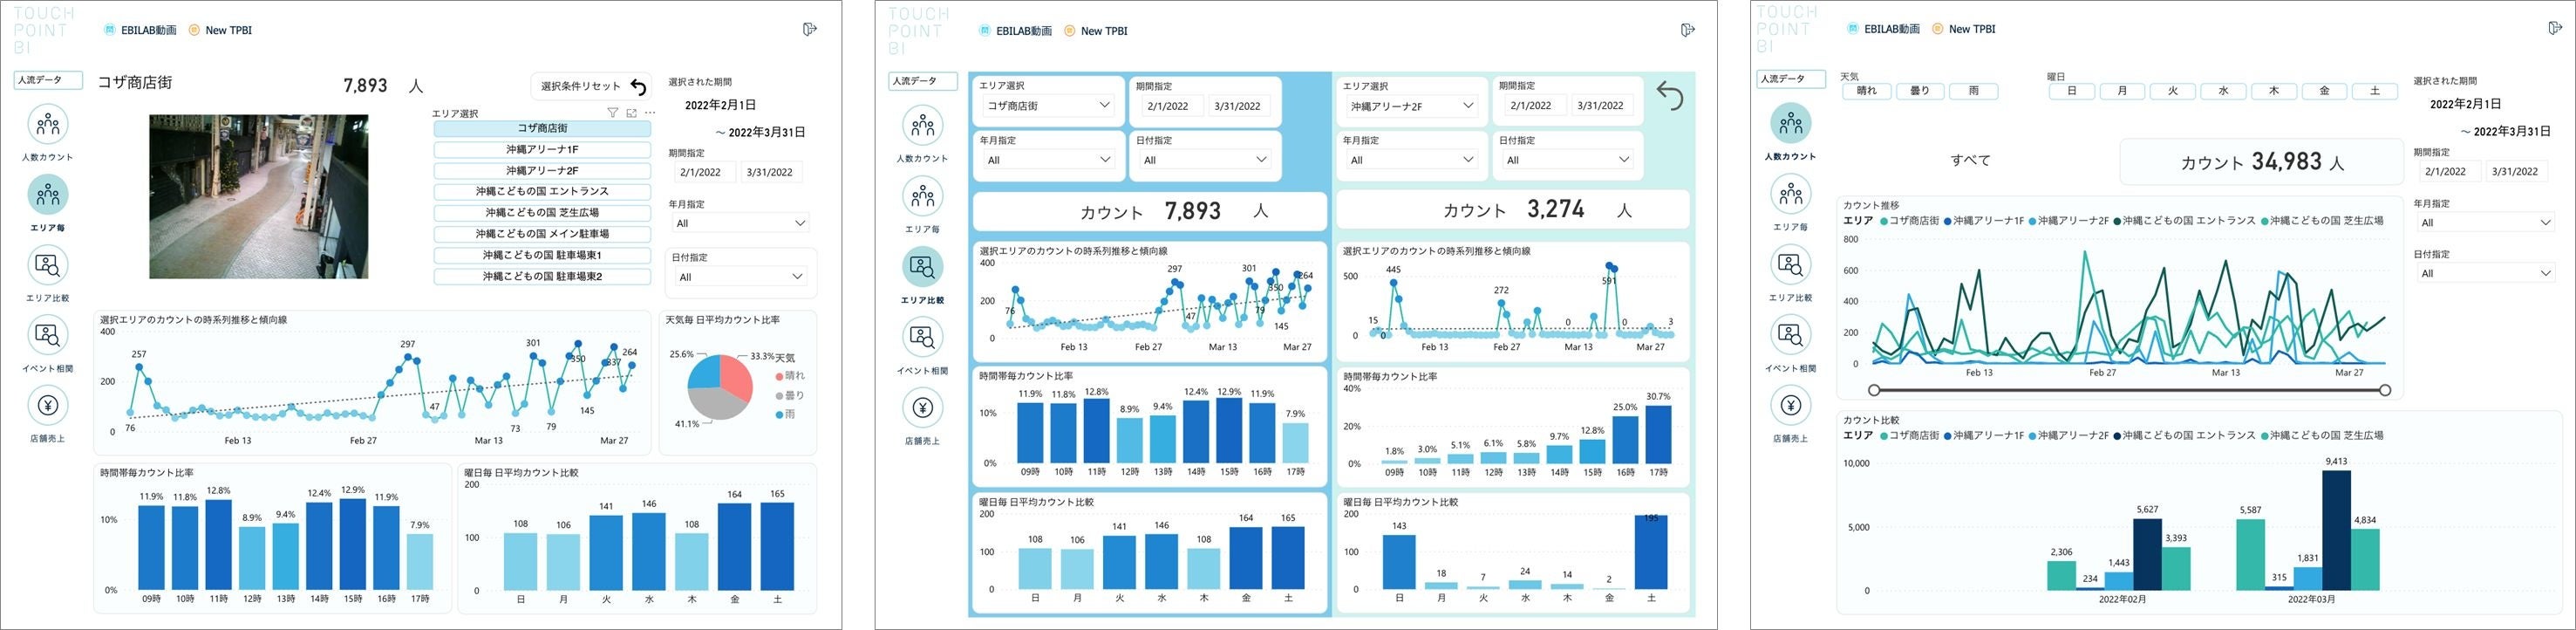Open more options ellipsis above エリア選択 list

pos(650,113)
